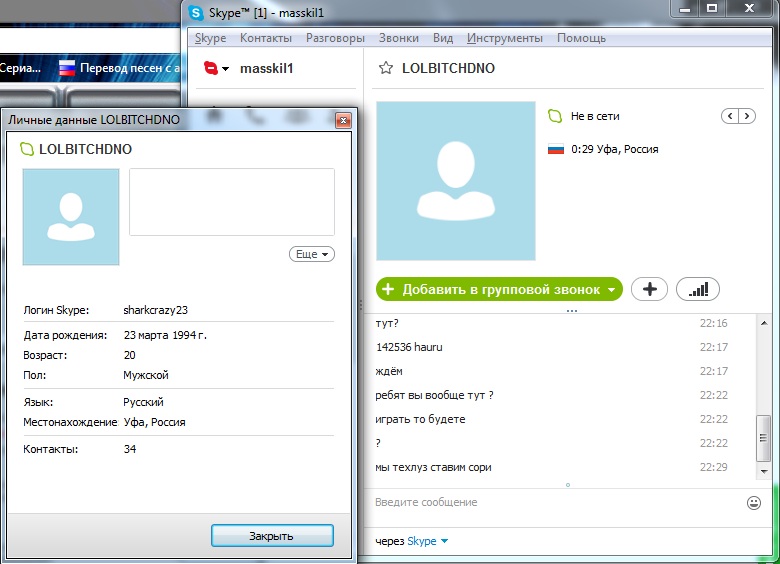Expand arrow on Добавить в групповой звонок
This screenshot has width=780, height=564.
pyautogui.click(x=612, y=290)
